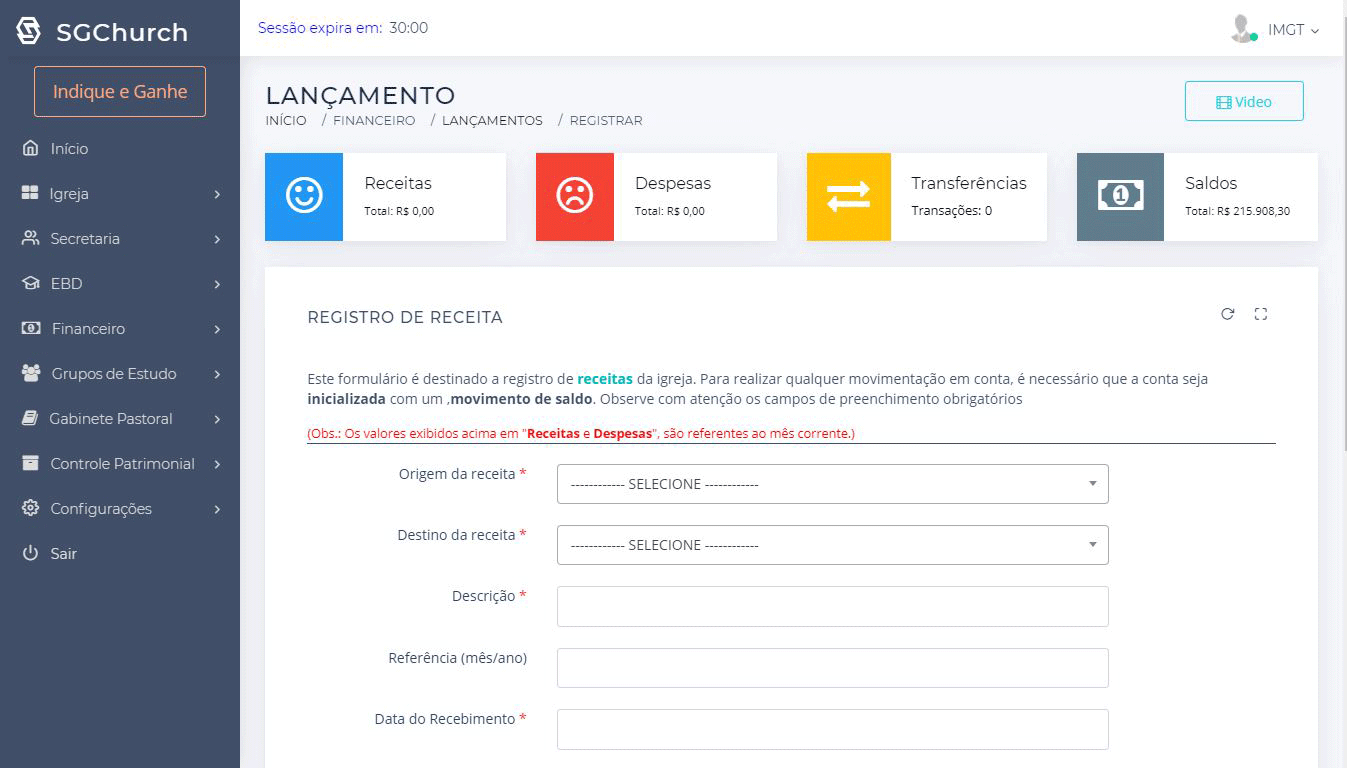
Task: Click the Sair power icon
Action: click(30, 553)
